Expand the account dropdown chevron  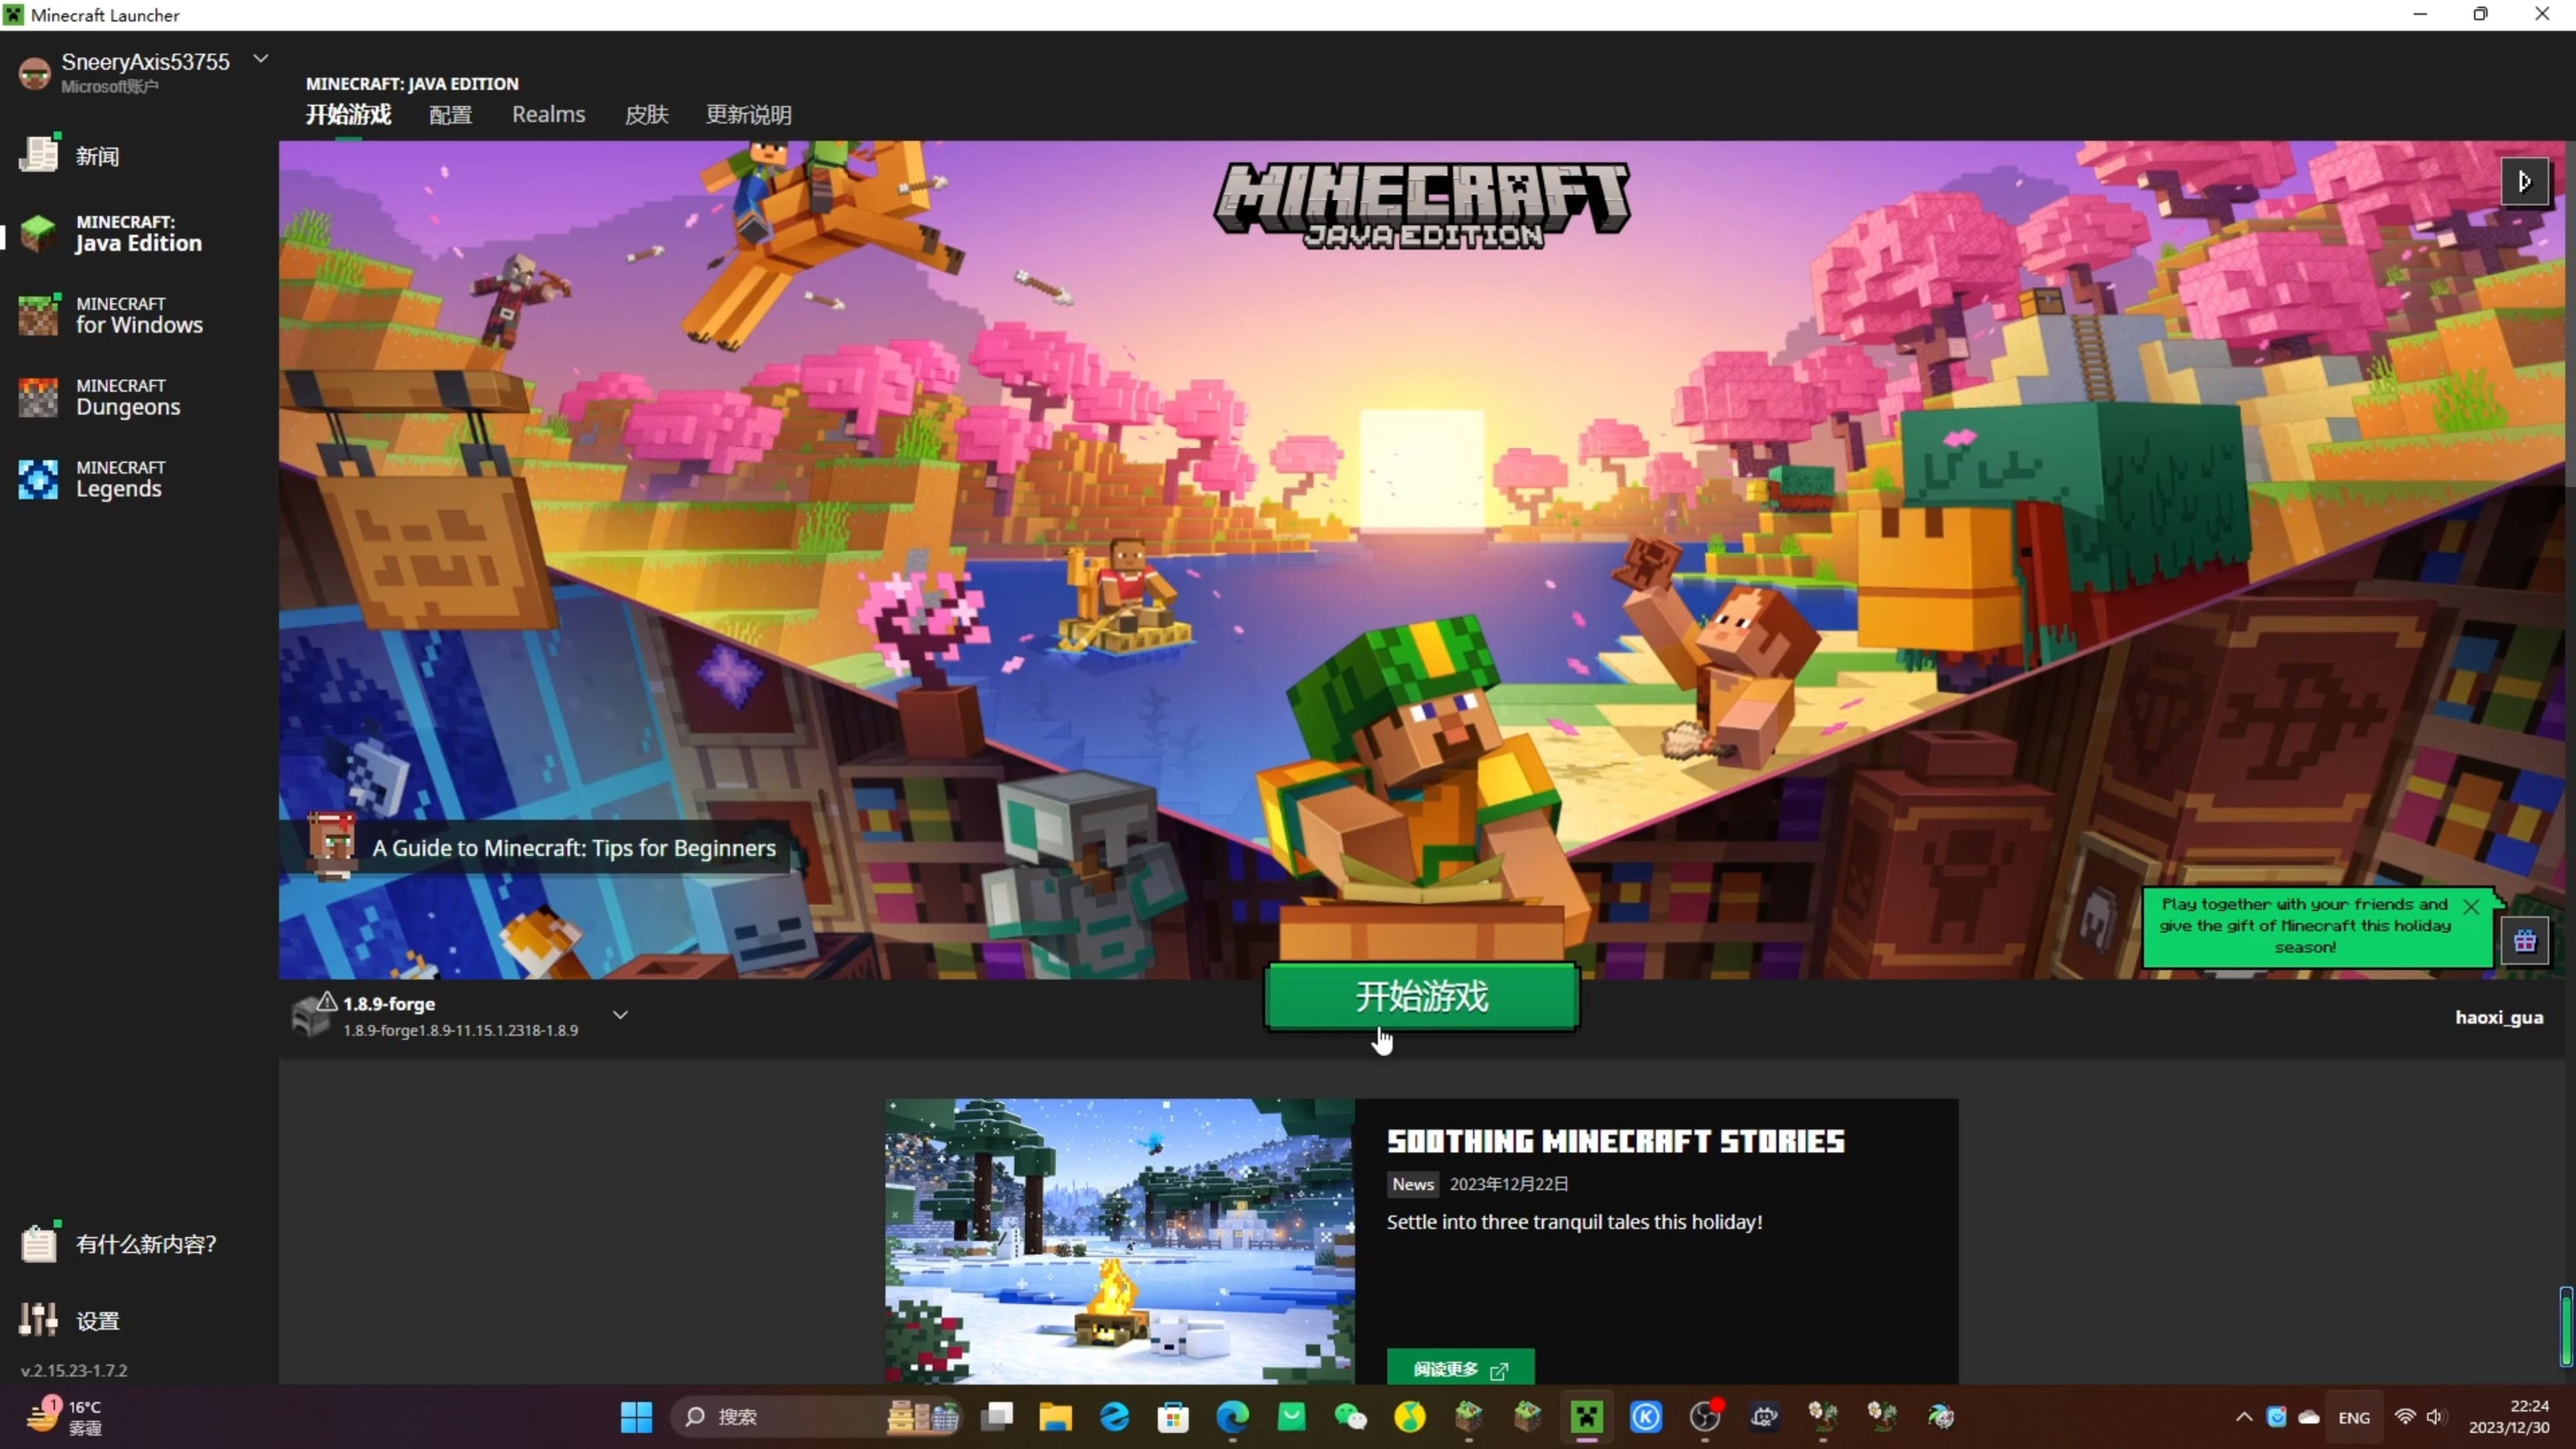pyautogui.click(x=261, y=59)
